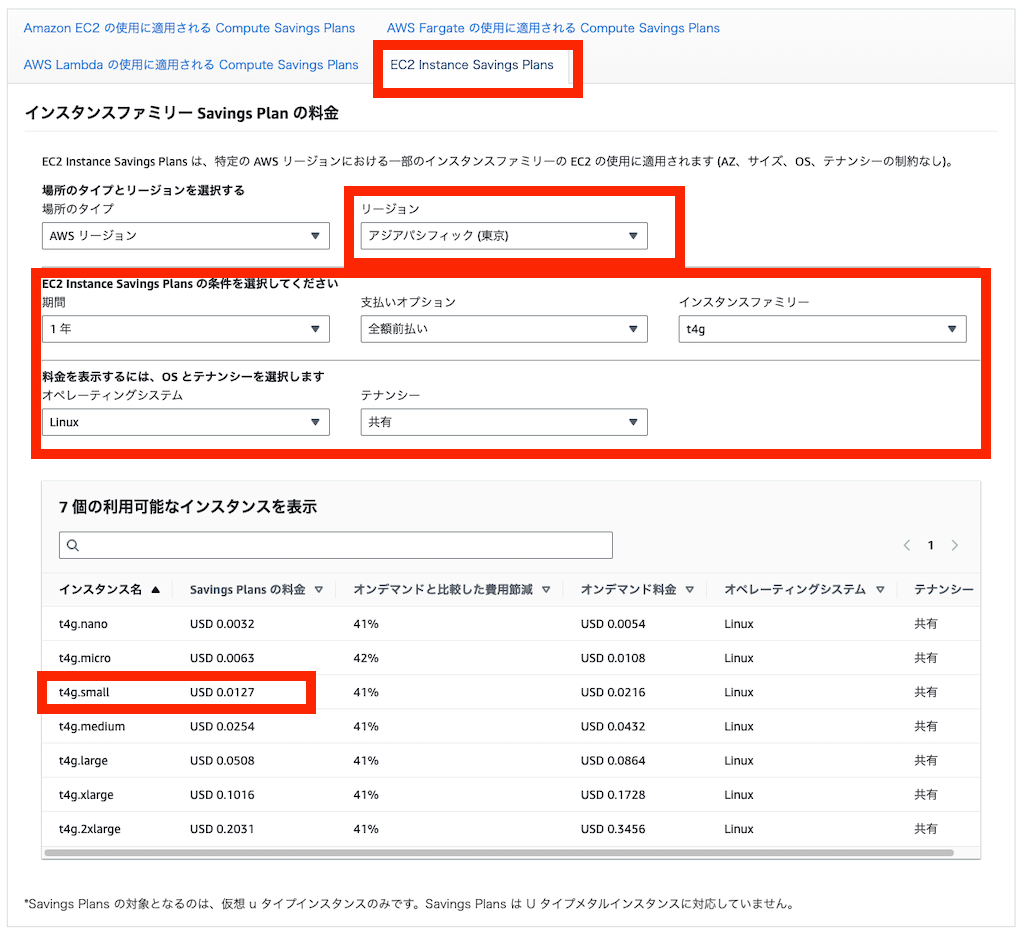Select the t4g.xlarge instance name
Image resolution: width=1024 pixels, height=934 pixels.
[x=86, y=795]
